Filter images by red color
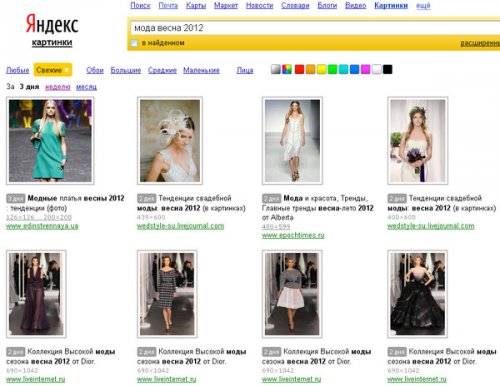The image size is (500, 386). (x=299, y=69)
